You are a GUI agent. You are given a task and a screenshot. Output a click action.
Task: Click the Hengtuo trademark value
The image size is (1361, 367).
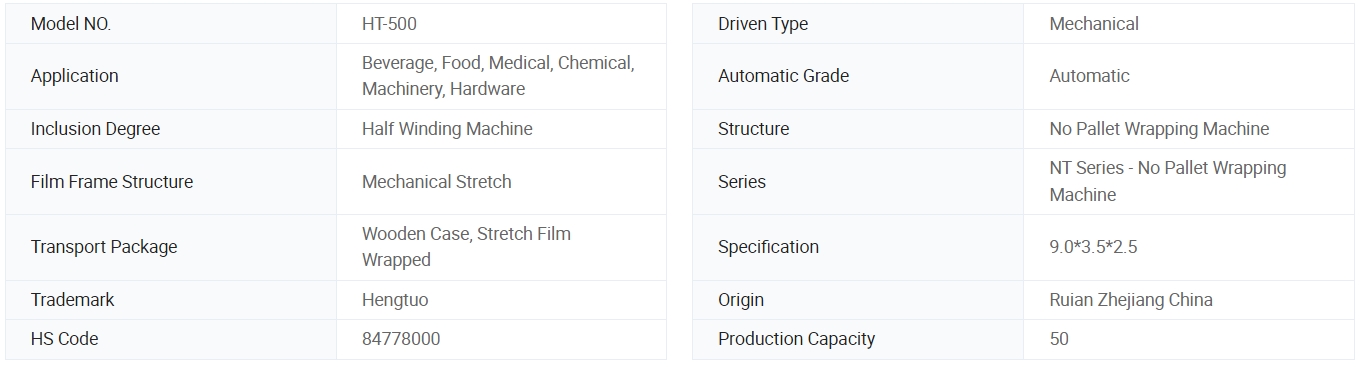point(395,300)
